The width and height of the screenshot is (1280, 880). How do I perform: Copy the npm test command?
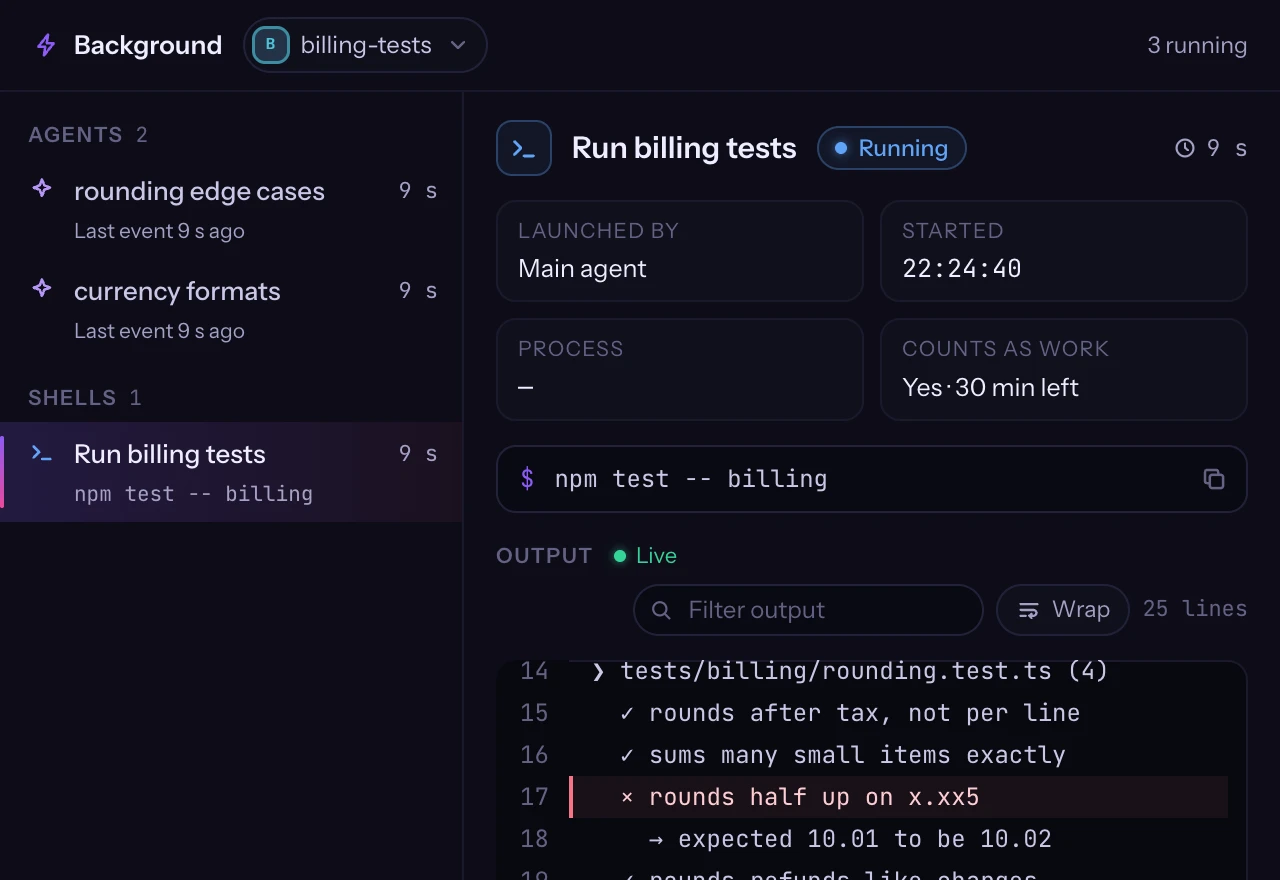click(1214, 479)
